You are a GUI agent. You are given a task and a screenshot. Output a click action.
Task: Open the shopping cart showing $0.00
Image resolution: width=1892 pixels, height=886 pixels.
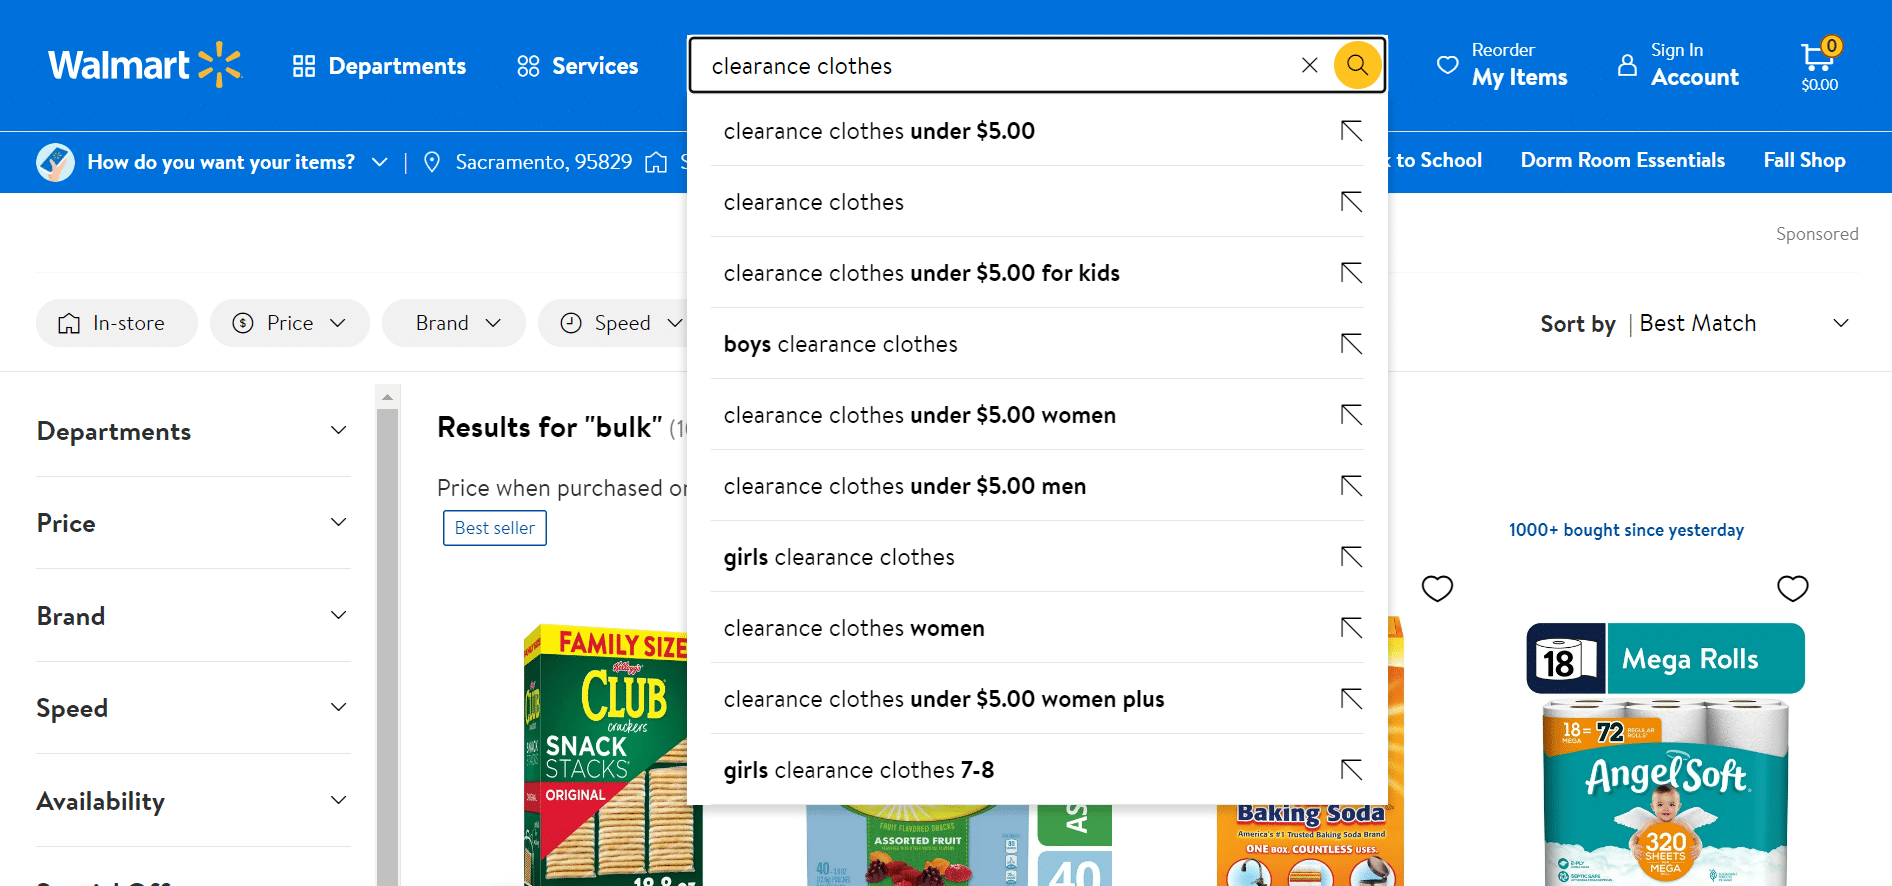(1820, 66)
